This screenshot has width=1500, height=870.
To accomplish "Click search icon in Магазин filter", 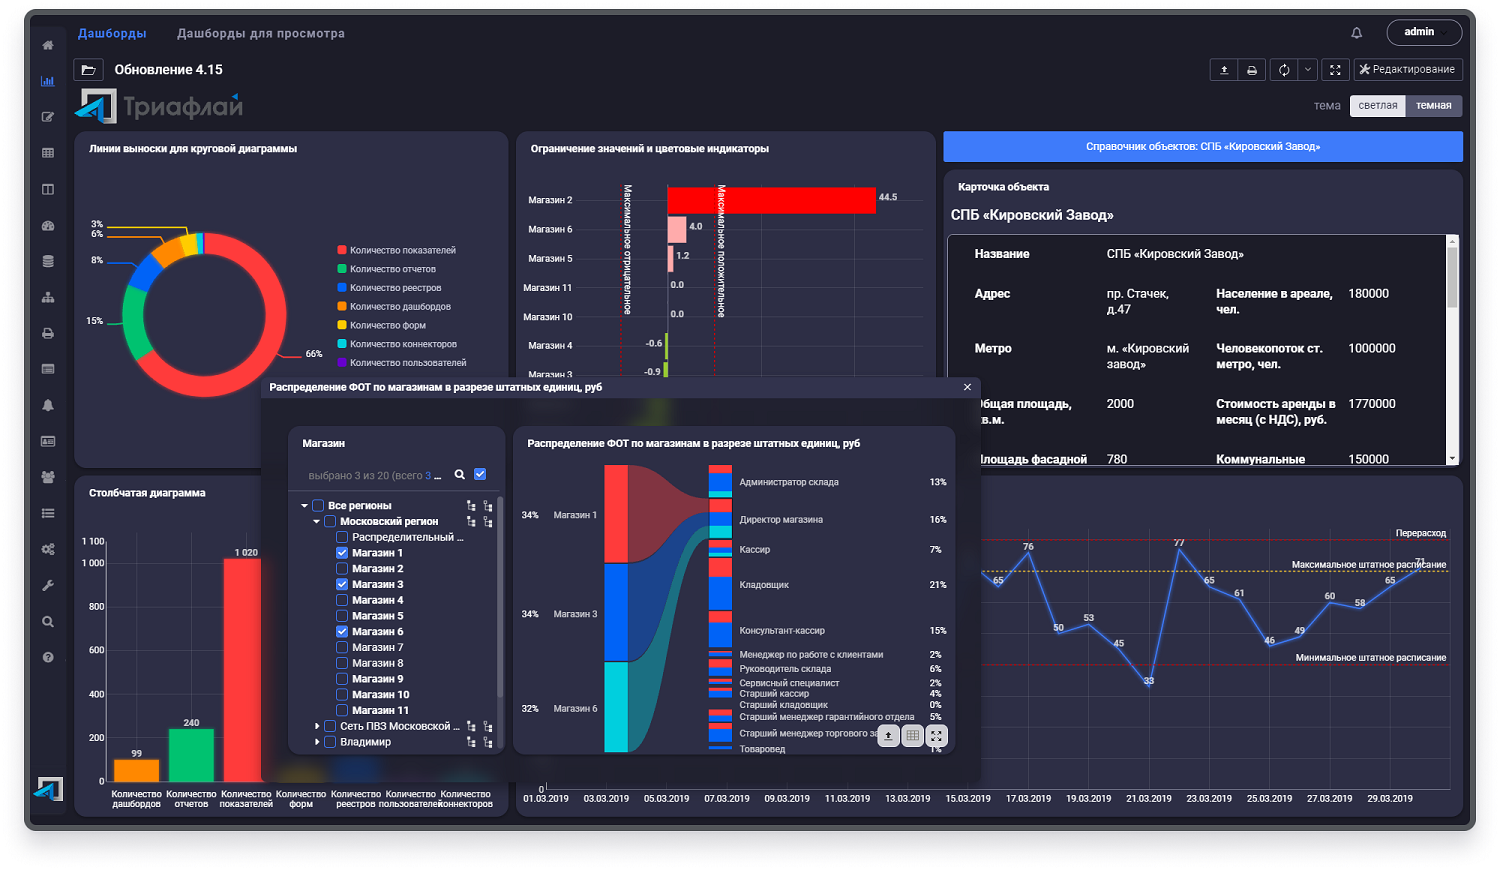I will pos(460,475).
